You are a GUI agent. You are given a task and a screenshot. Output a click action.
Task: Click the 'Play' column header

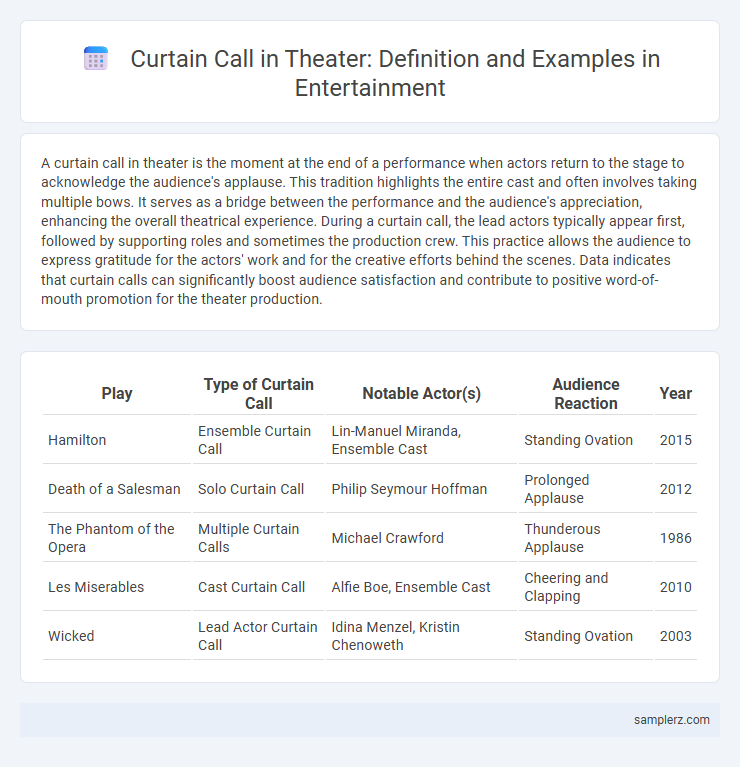(x=117, y=394)
